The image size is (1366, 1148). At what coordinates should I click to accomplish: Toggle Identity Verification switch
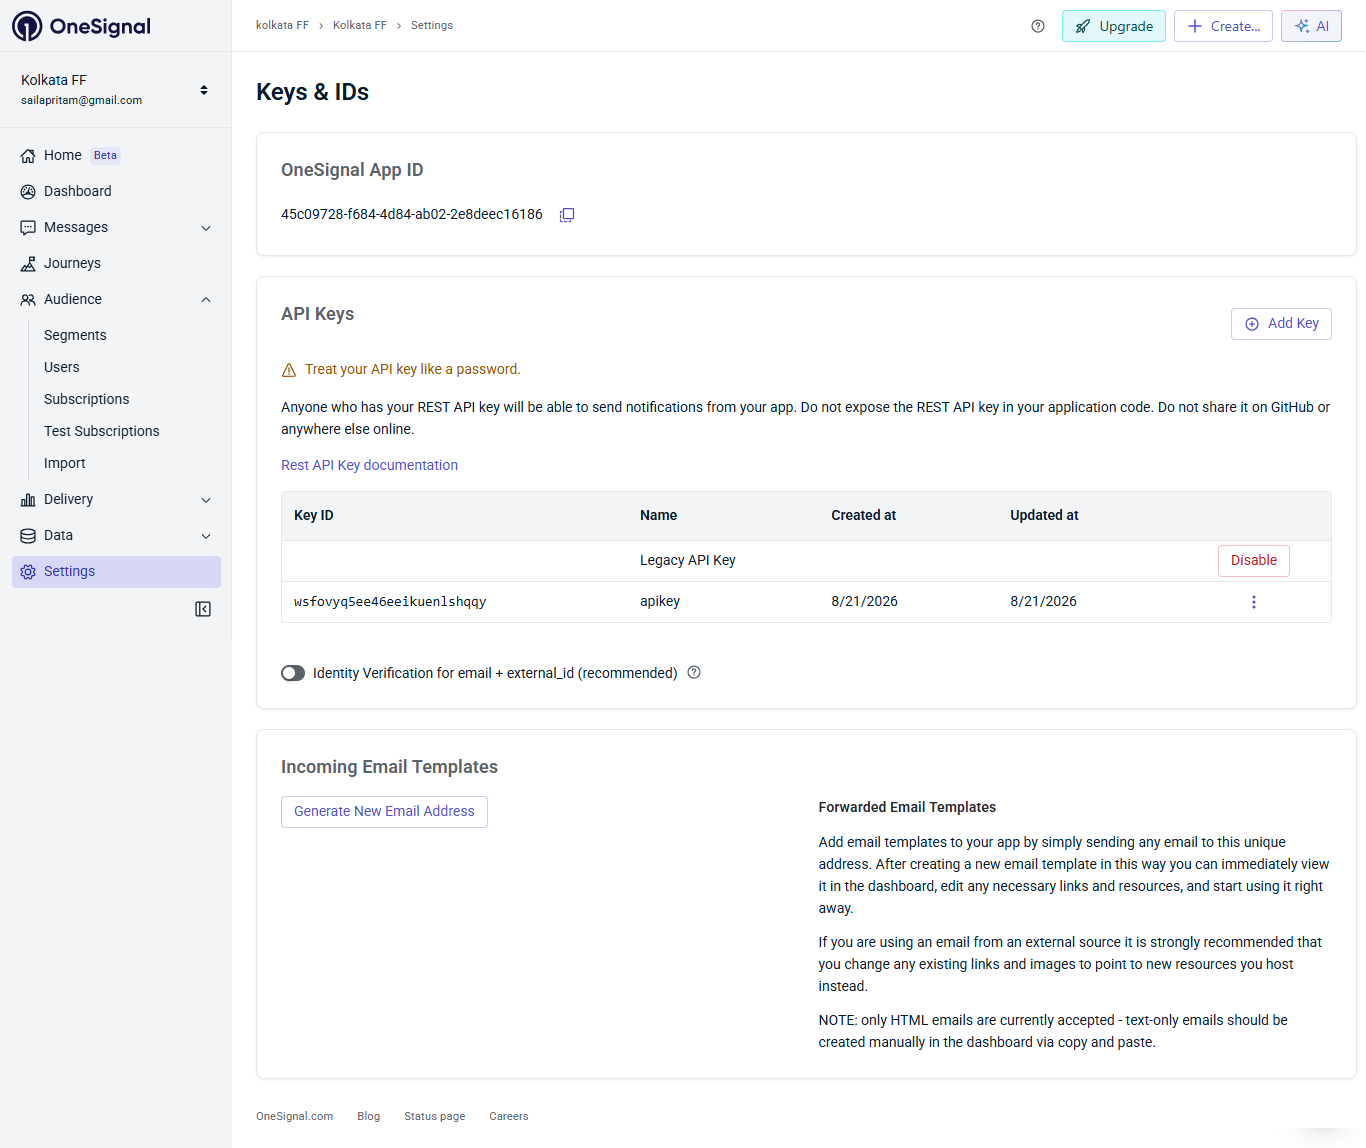point(293,673)
